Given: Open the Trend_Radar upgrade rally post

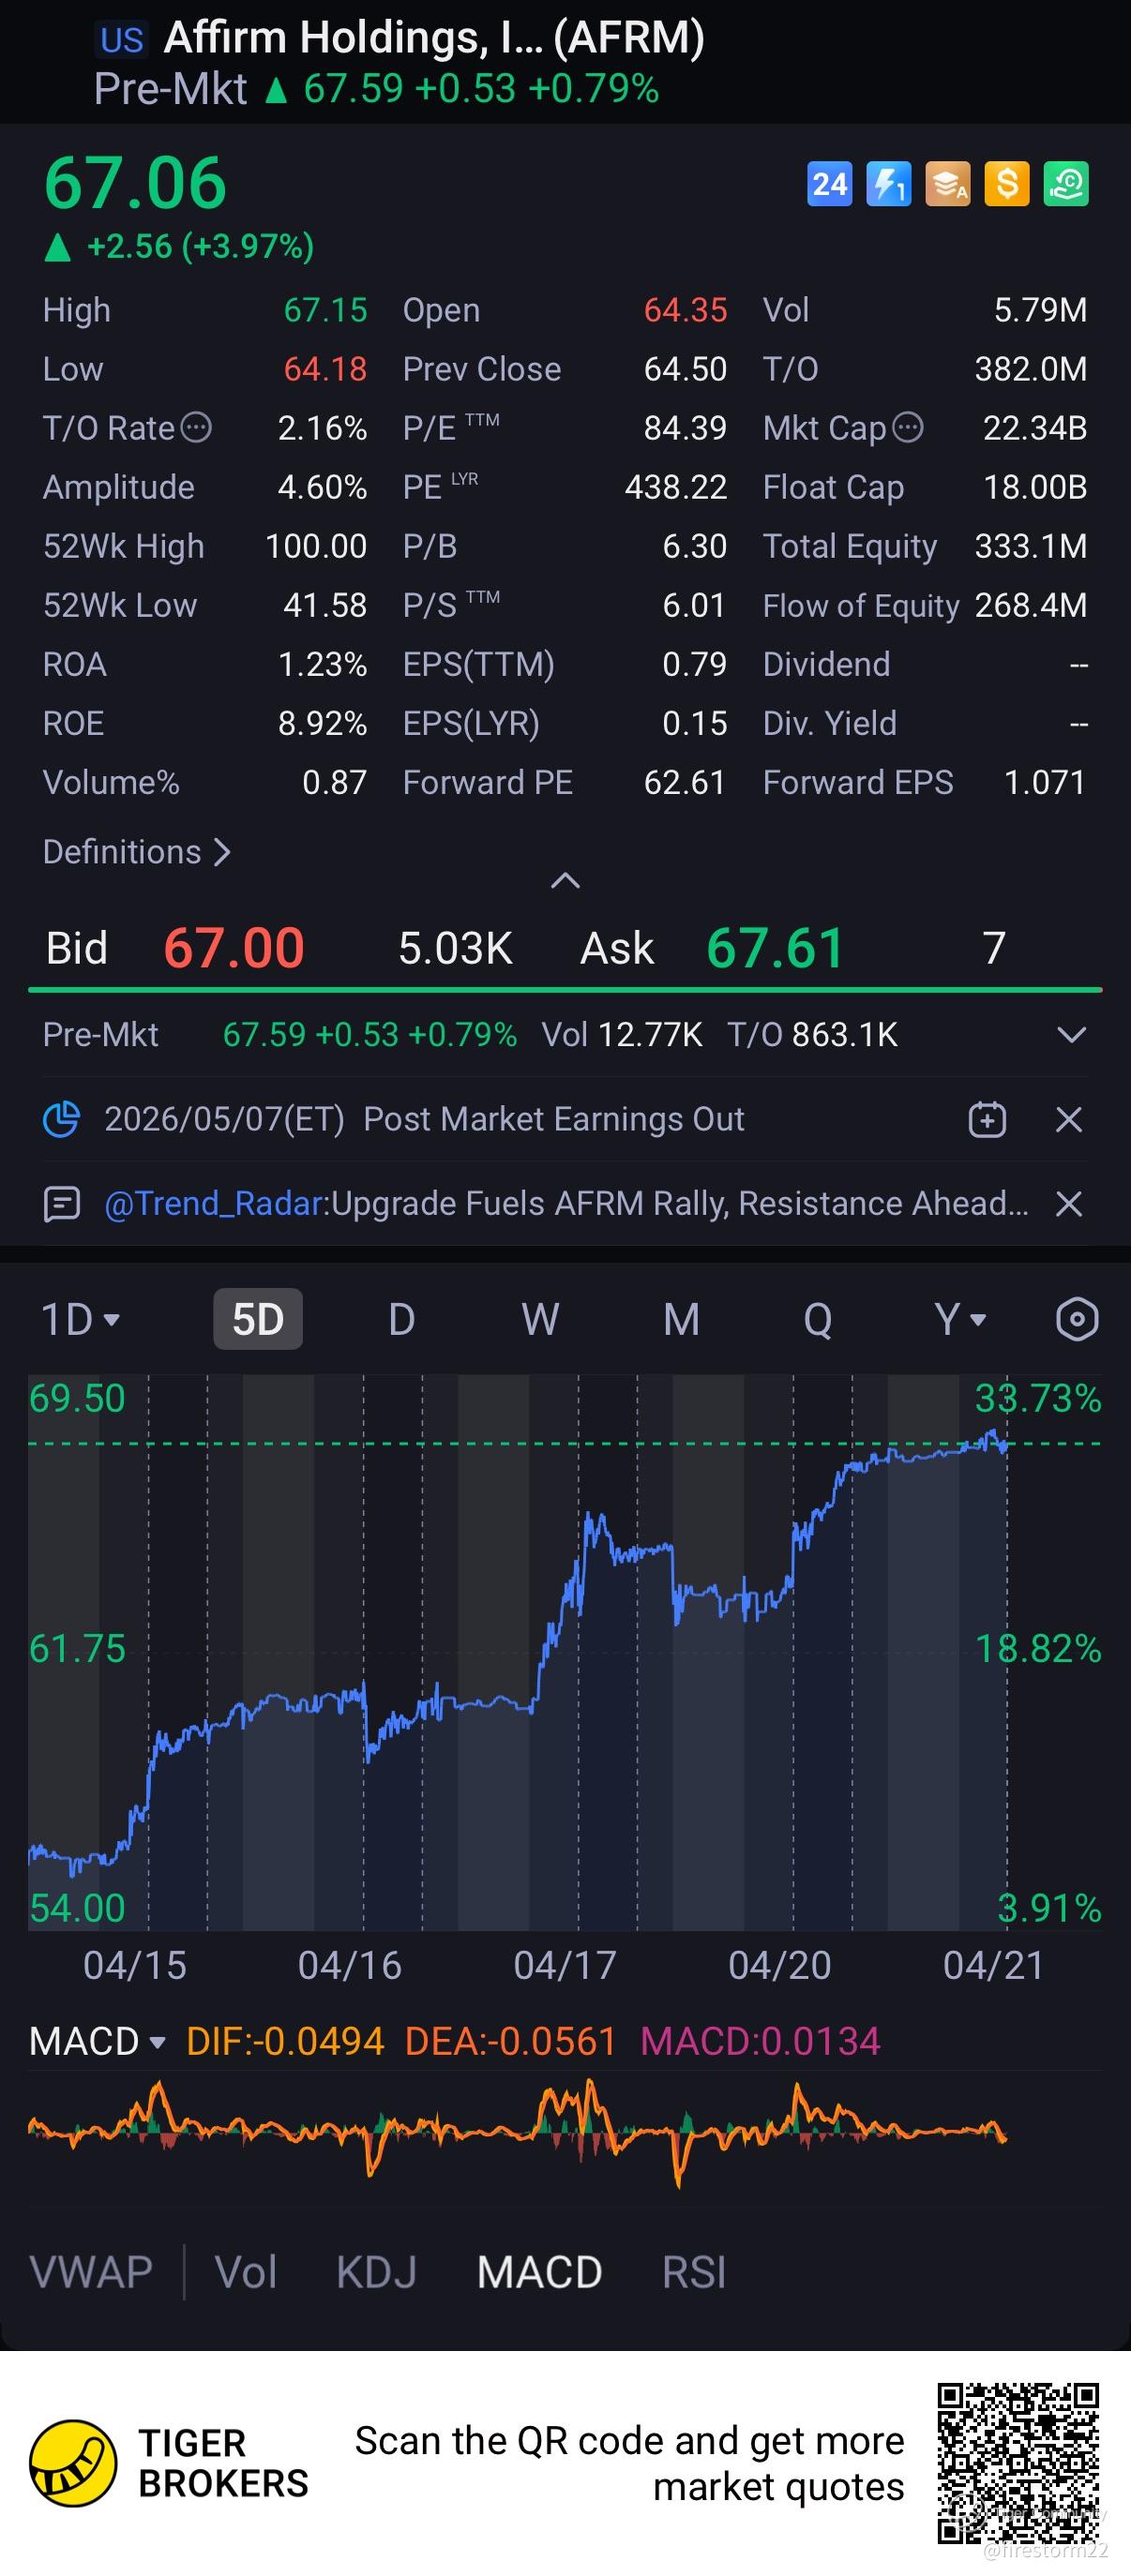Looking at the screenshot, I should coord(565,1203).
